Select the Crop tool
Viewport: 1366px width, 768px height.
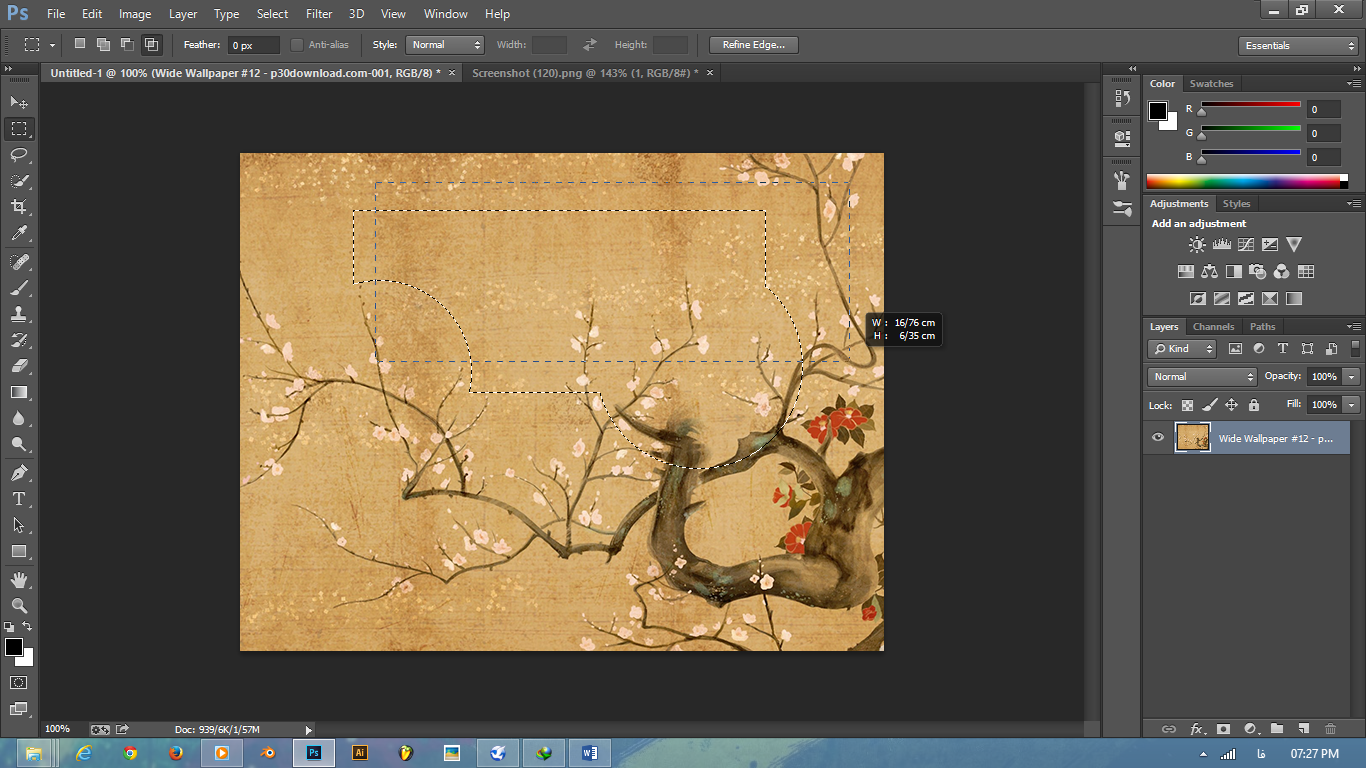pos(19,207)
